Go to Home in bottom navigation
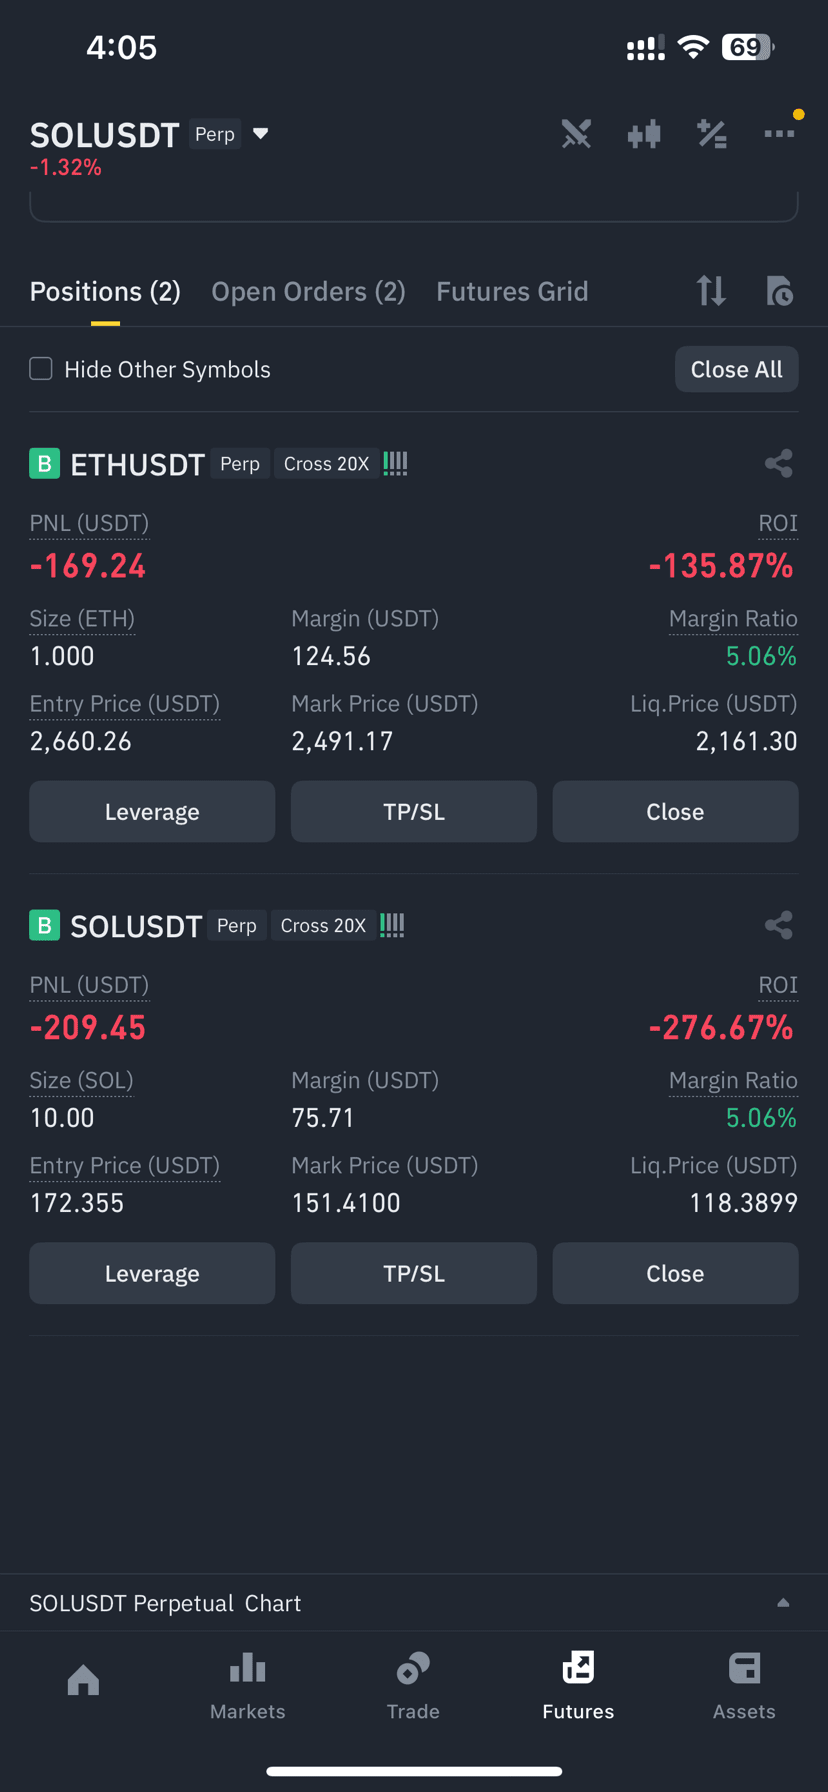Screen dimensions: 828x1792 83,1680
